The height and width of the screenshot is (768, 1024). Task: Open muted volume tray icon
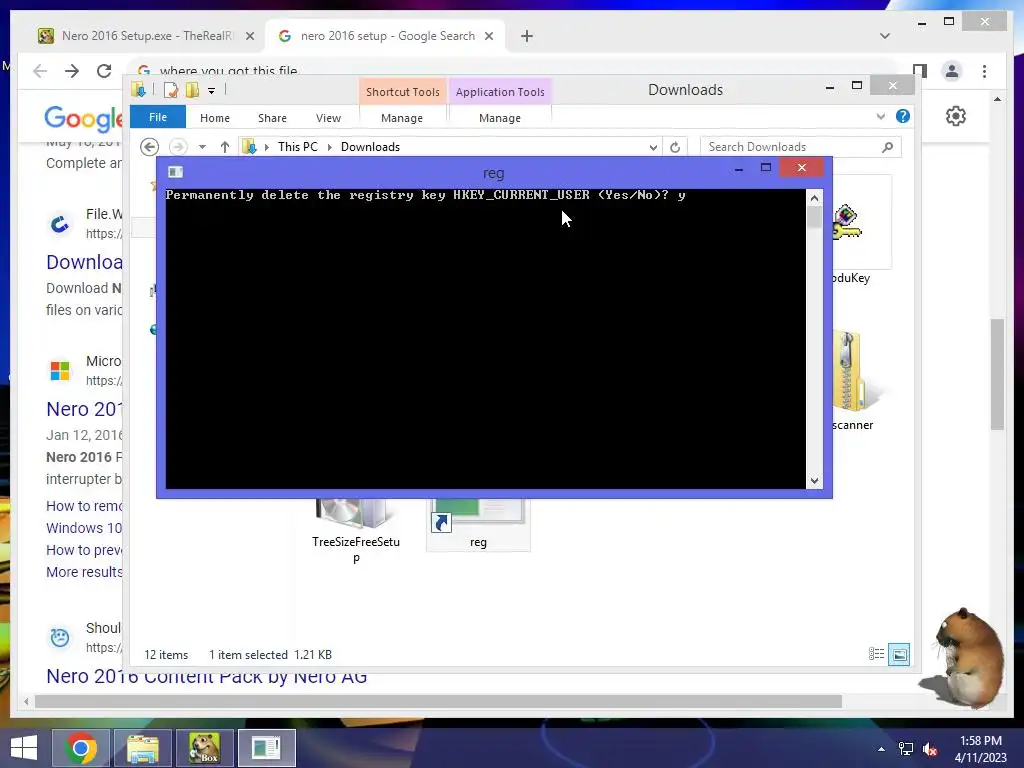(930, 749)
